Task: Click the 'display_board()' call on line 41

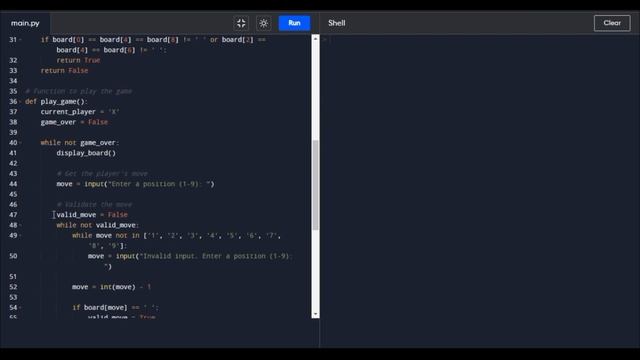Action: click(x=86, y=153)
